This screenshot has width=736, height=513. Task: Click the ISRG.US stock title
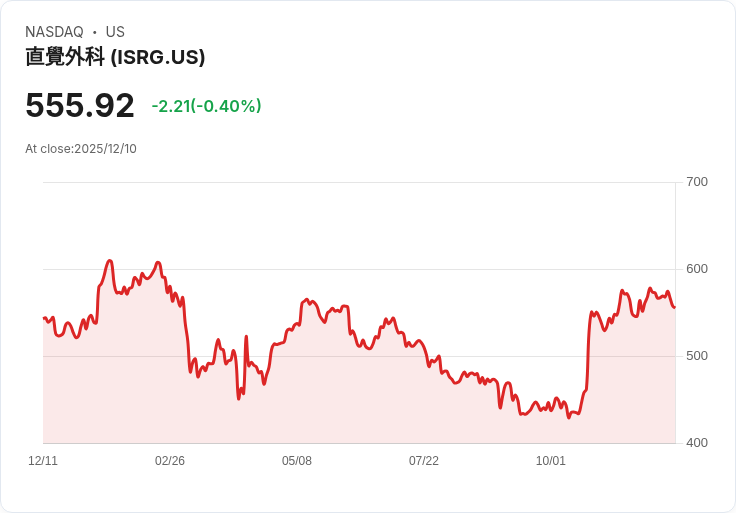pyautogui.click(x=115, y=57)
